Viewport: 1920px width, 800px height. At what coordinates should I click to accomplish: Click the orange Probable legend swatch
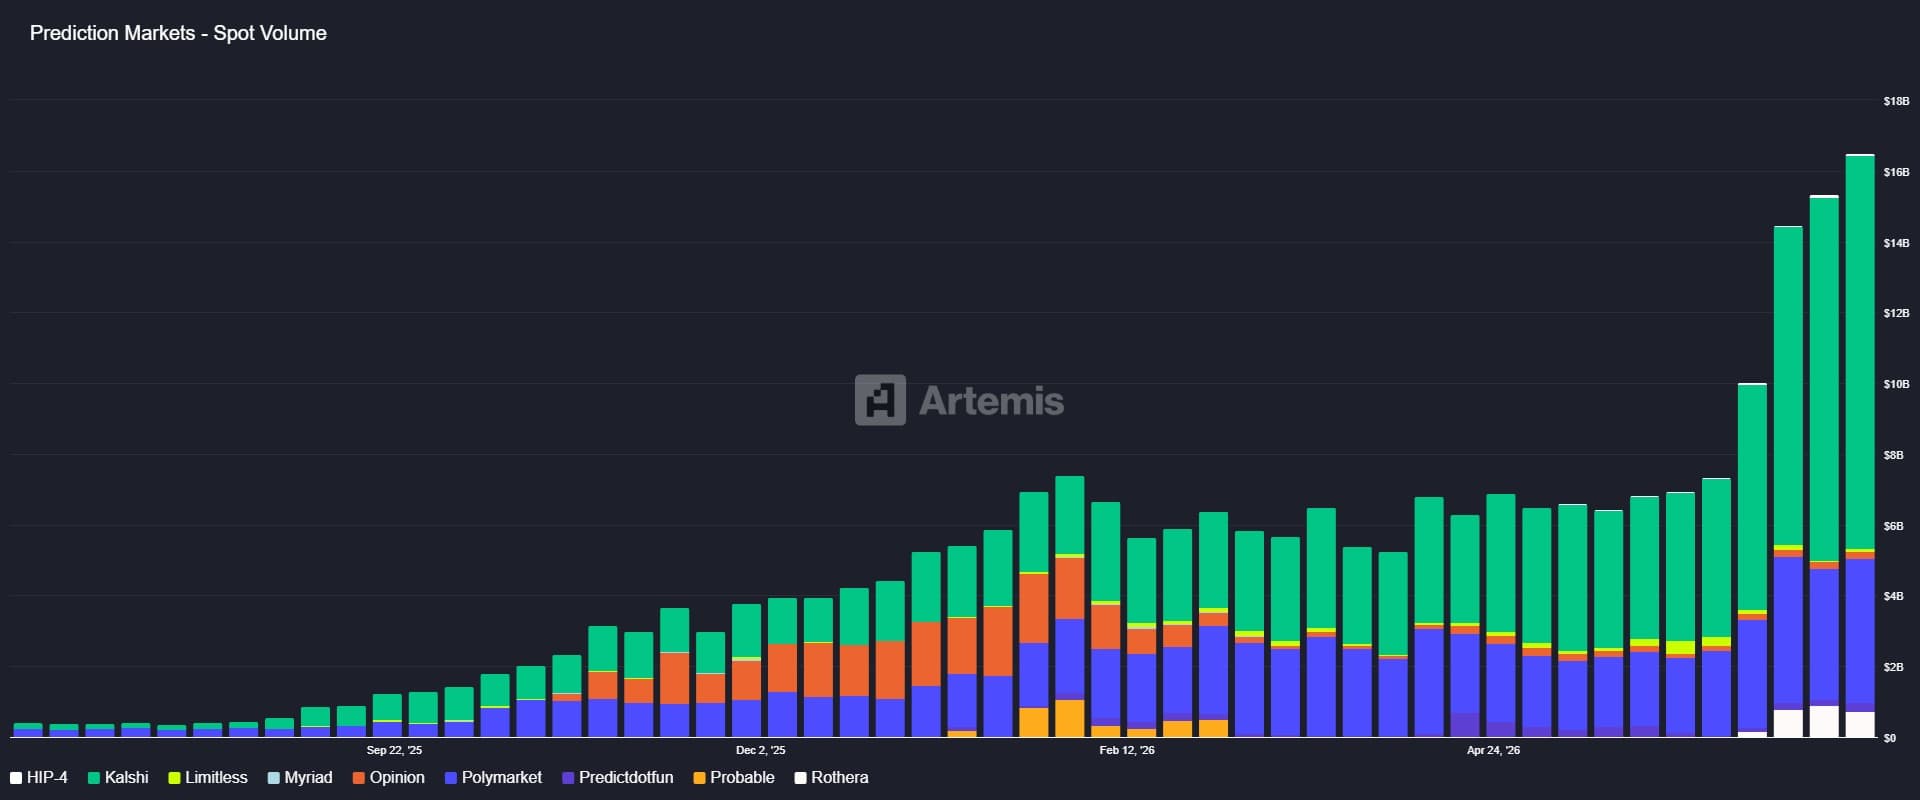pyautogui.click(x=699, y=778)
